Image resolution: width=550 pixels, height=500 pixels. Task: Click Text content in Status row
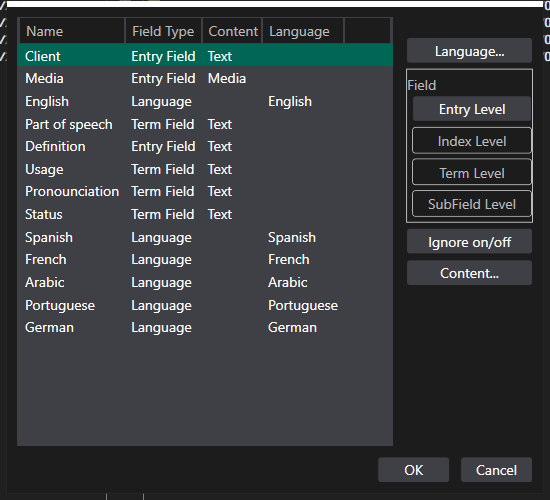pyautogui.click(x=220, y=214)
